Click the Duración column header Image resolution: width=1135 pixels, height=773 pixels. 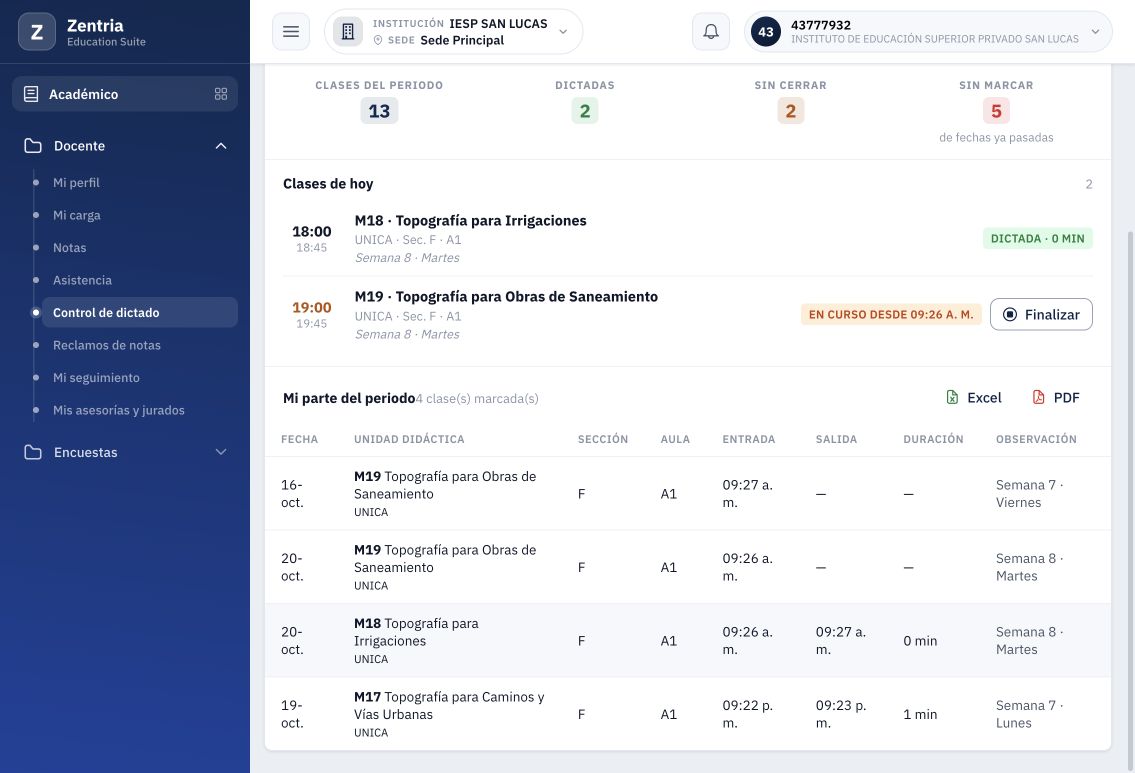pos(933,439)
